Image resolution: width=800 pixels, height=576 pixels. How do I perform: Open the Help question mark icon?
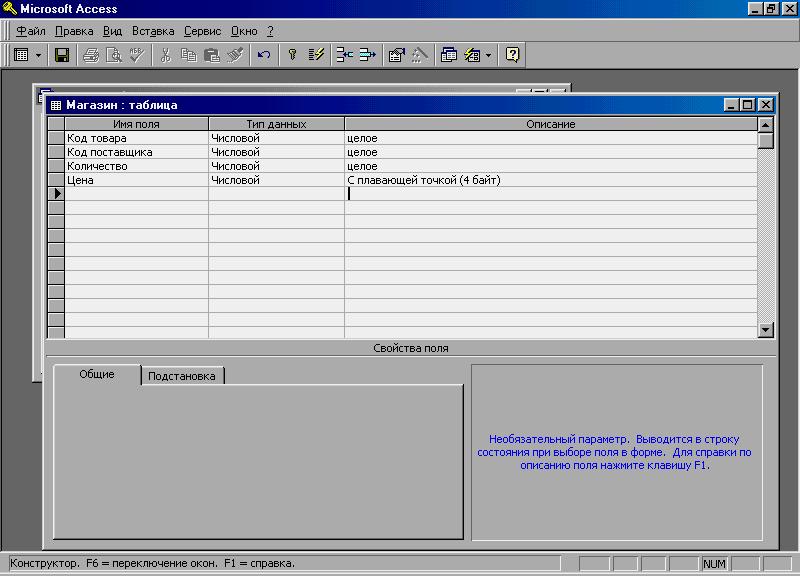[512, 55]
